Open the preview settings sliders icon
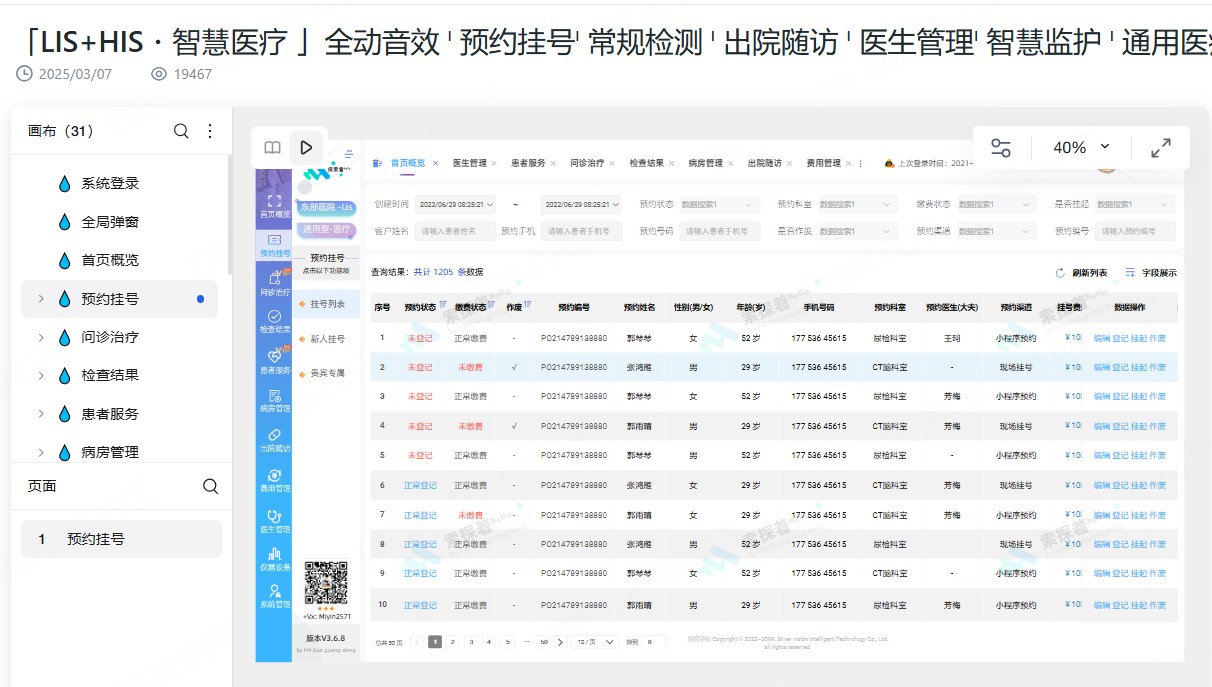This screenshot has width=1212, height=687. click(x=1001, y=148)
